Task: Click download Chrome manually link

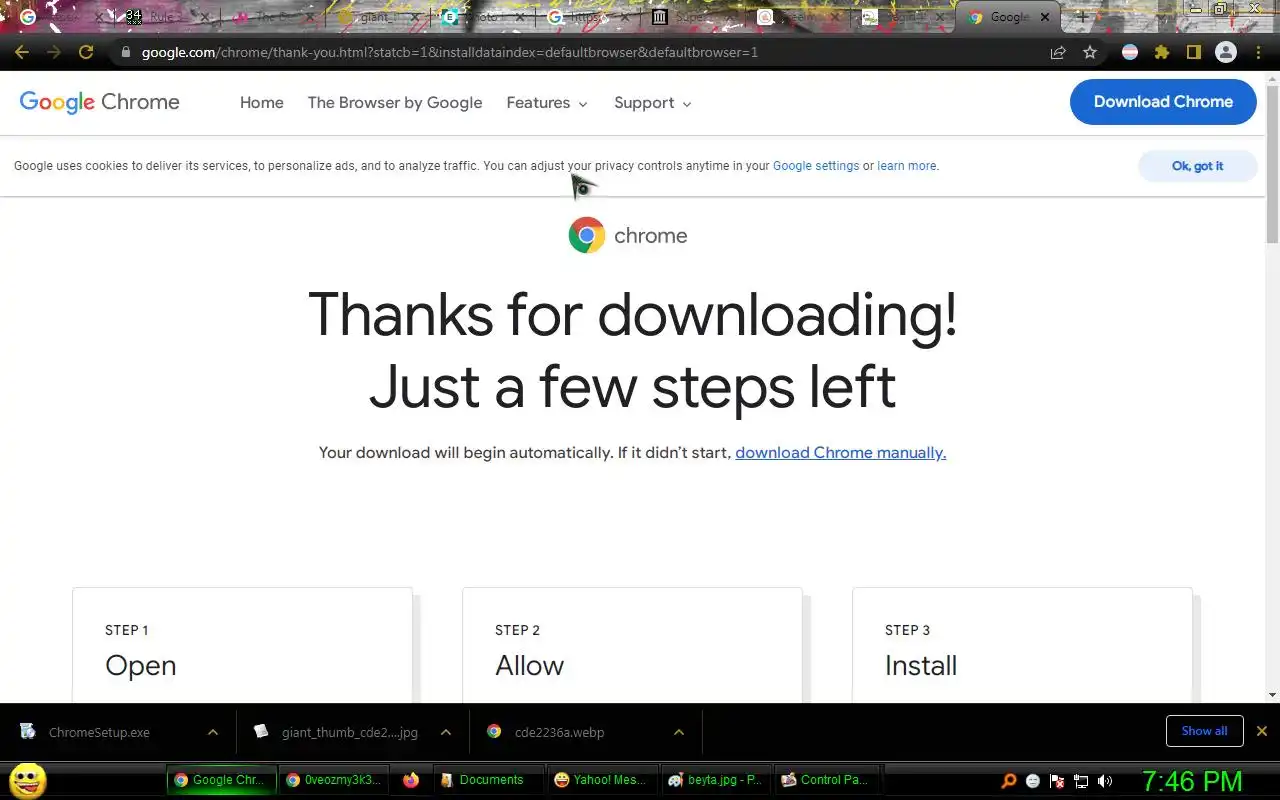Action: [841, 453]
